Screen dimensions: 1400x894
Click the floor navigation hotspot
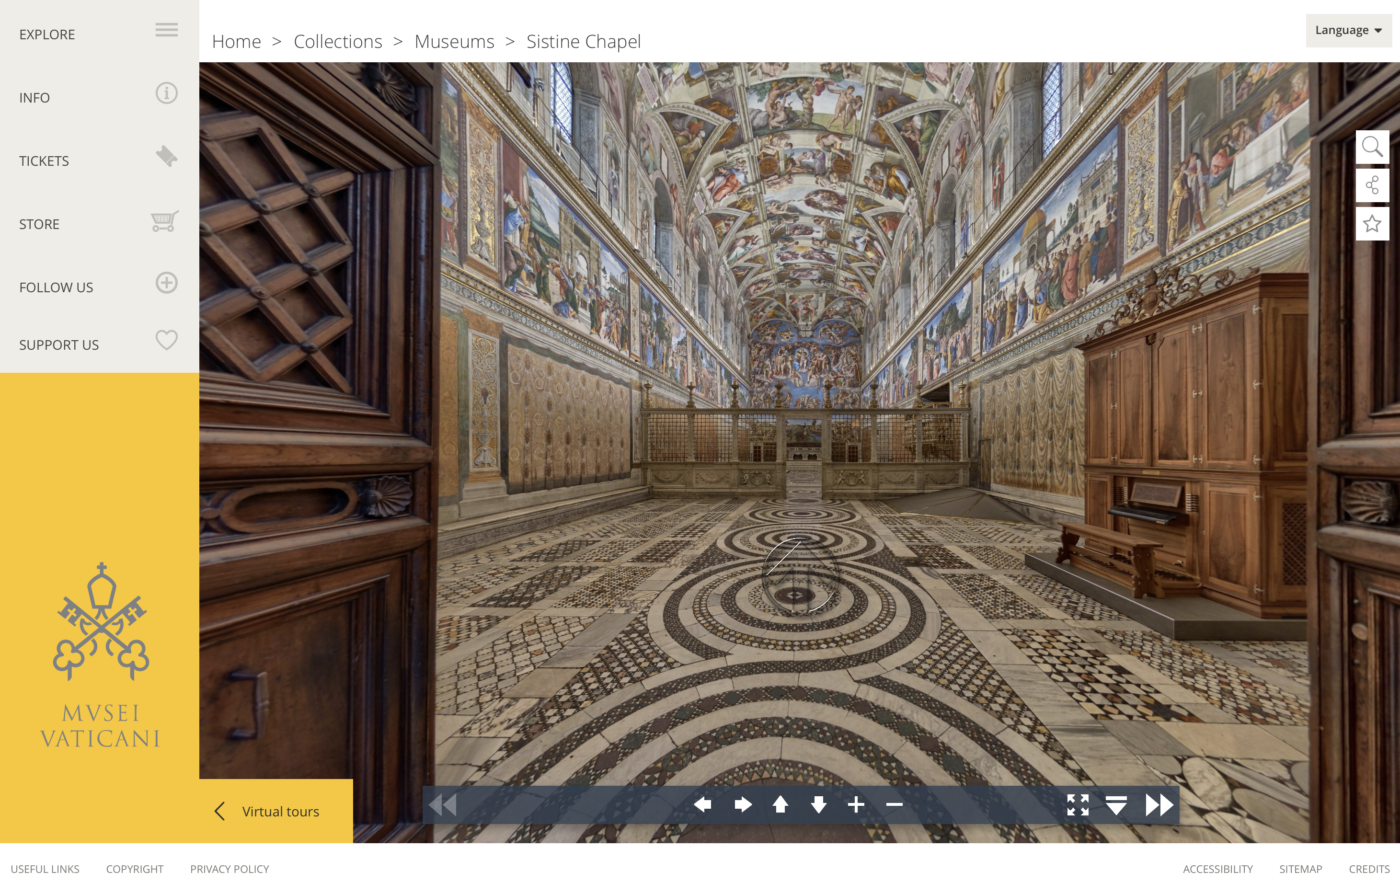click(800, 574)
